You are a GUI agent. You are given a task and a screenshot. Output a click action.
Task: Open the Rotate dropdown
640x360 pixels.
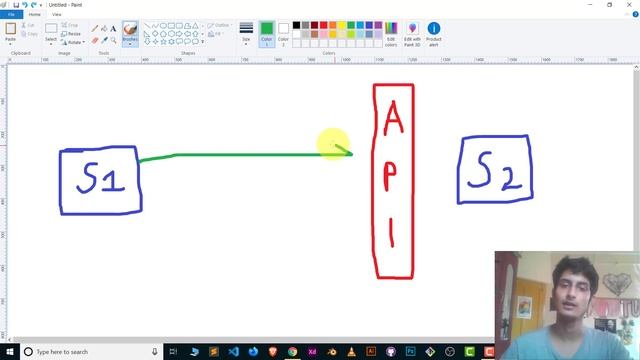click(73, 42)
